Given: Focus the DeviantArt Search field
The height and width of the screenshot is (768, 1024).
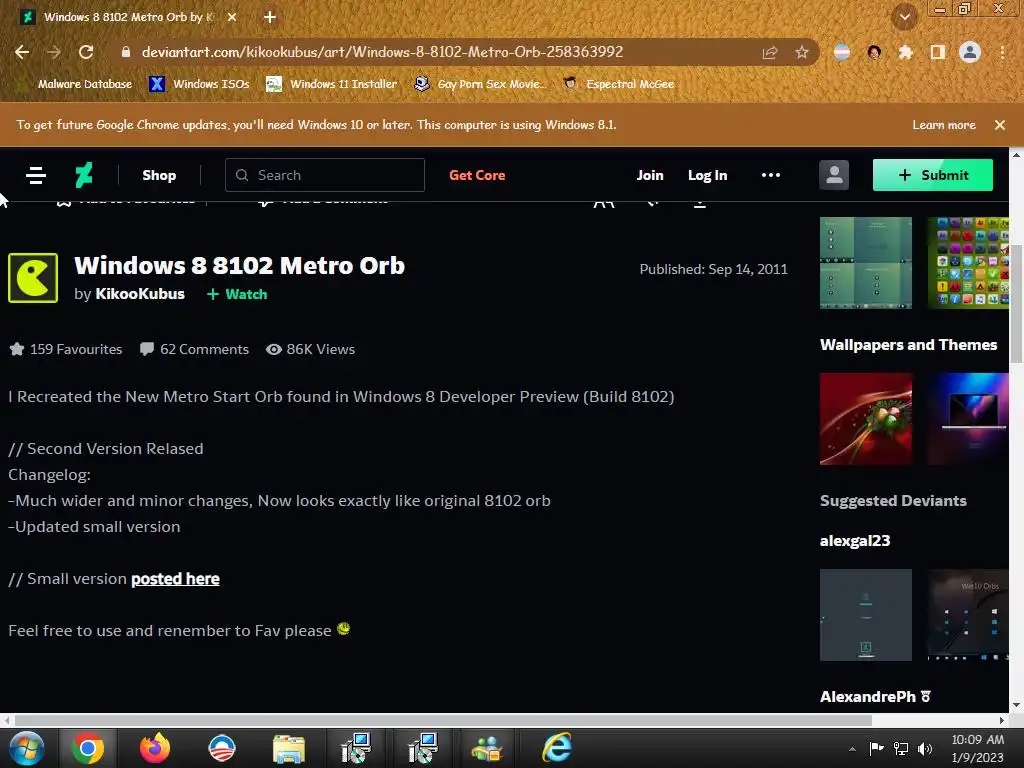Looking at the screenshot, I should point(325,175).
